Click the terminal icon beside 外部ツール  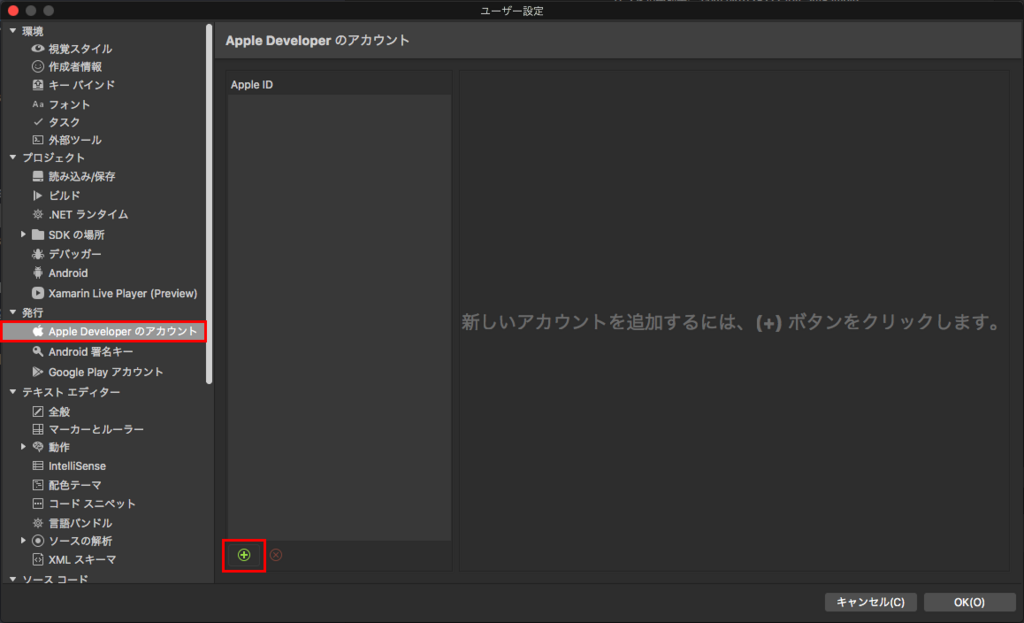click(x=38, y=140)
